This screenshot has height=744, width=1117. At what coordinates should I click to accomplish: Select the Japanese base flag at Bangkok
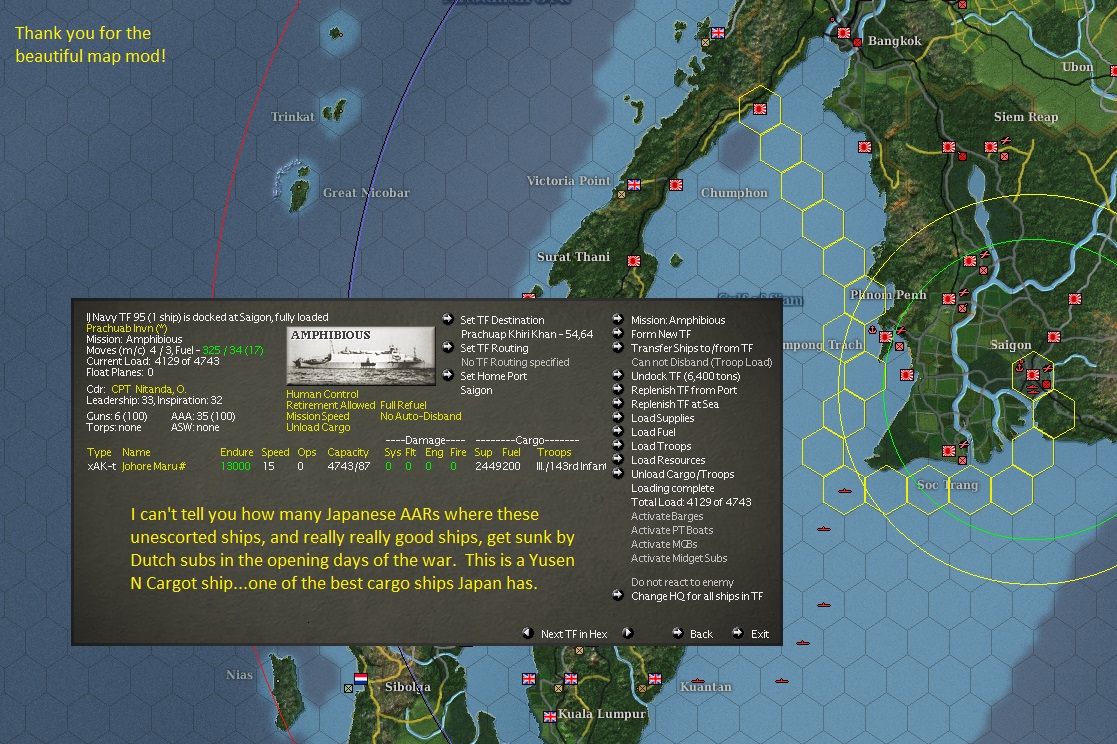[844, 33]
